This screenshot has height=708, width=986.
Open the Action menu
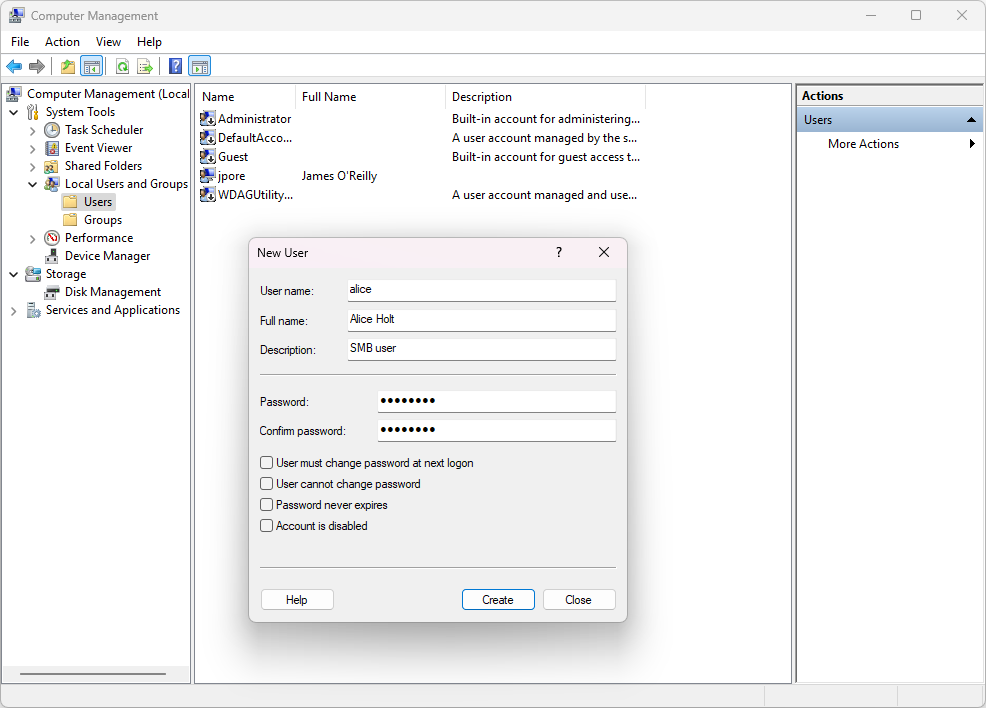[x=62, y=41]
